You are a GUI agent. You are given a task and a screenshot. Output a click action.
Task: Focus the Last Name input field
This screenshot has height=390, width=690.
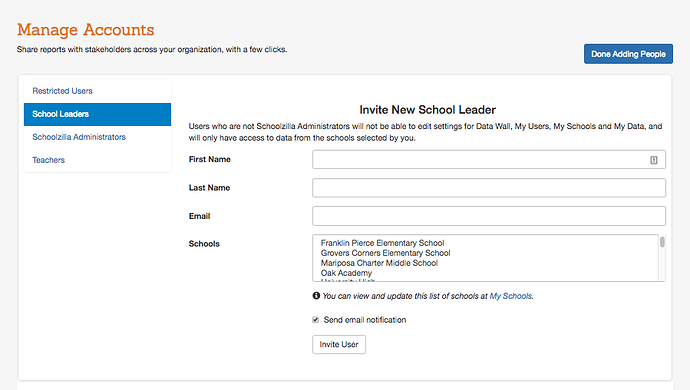pos(489,188)
